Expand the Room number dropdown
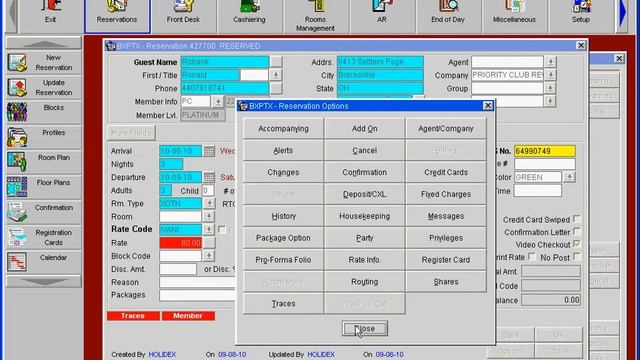The height and width of the screenshot is (360, 640). [209, 216]
